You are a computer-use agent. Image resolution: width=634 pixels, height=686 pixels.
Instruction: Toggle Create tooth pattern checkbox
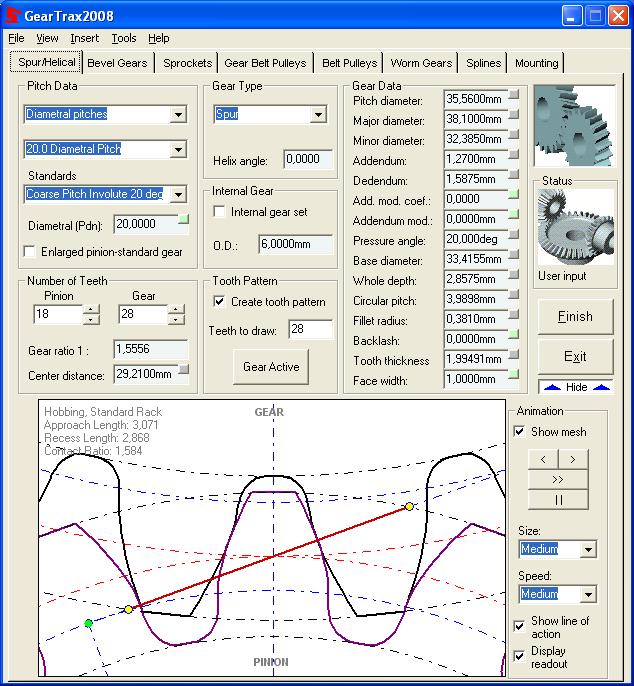tap(219, 301)
